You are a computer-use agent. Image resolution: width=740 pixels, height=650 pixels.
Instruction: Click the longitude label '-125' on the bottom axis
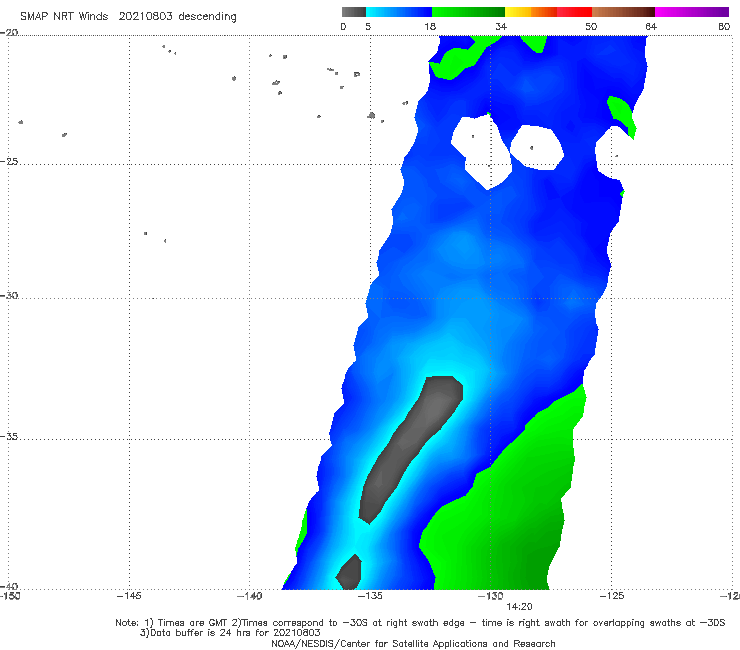612,596
